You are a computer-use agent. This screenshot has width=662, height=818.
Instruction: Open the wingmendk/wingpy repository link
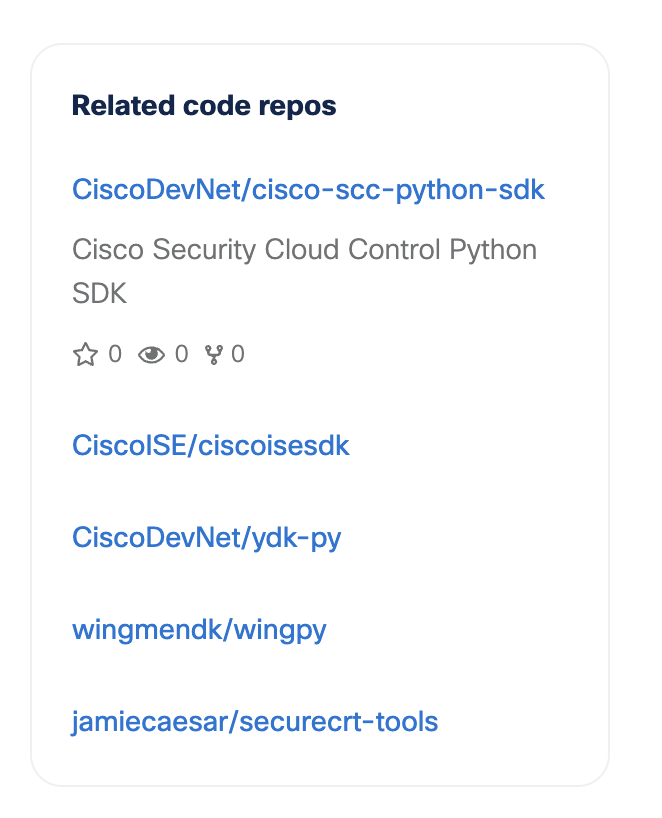click(x=199, y=629)
